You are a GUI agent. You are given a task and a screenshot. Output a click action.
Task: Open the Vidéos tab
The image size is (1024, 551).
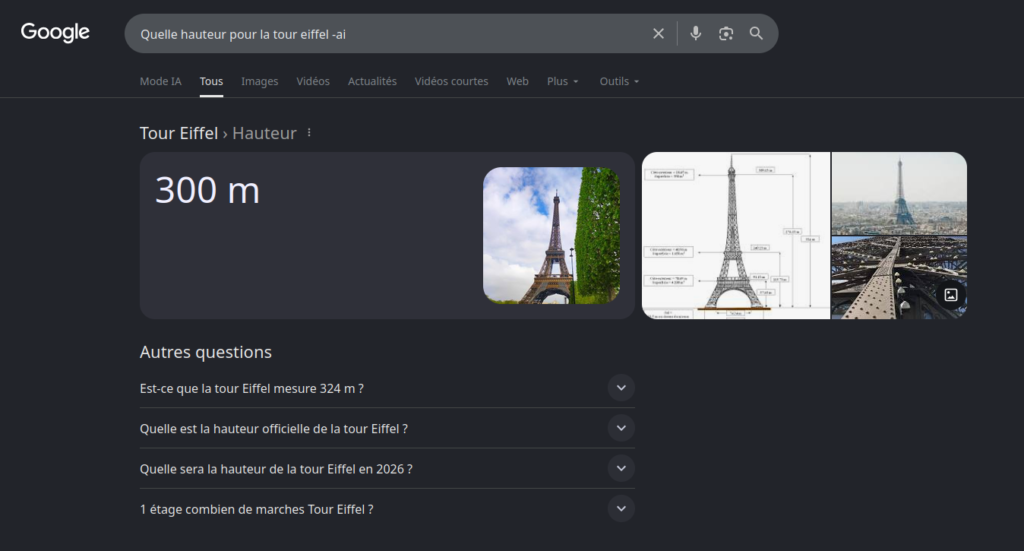[313, 82]
